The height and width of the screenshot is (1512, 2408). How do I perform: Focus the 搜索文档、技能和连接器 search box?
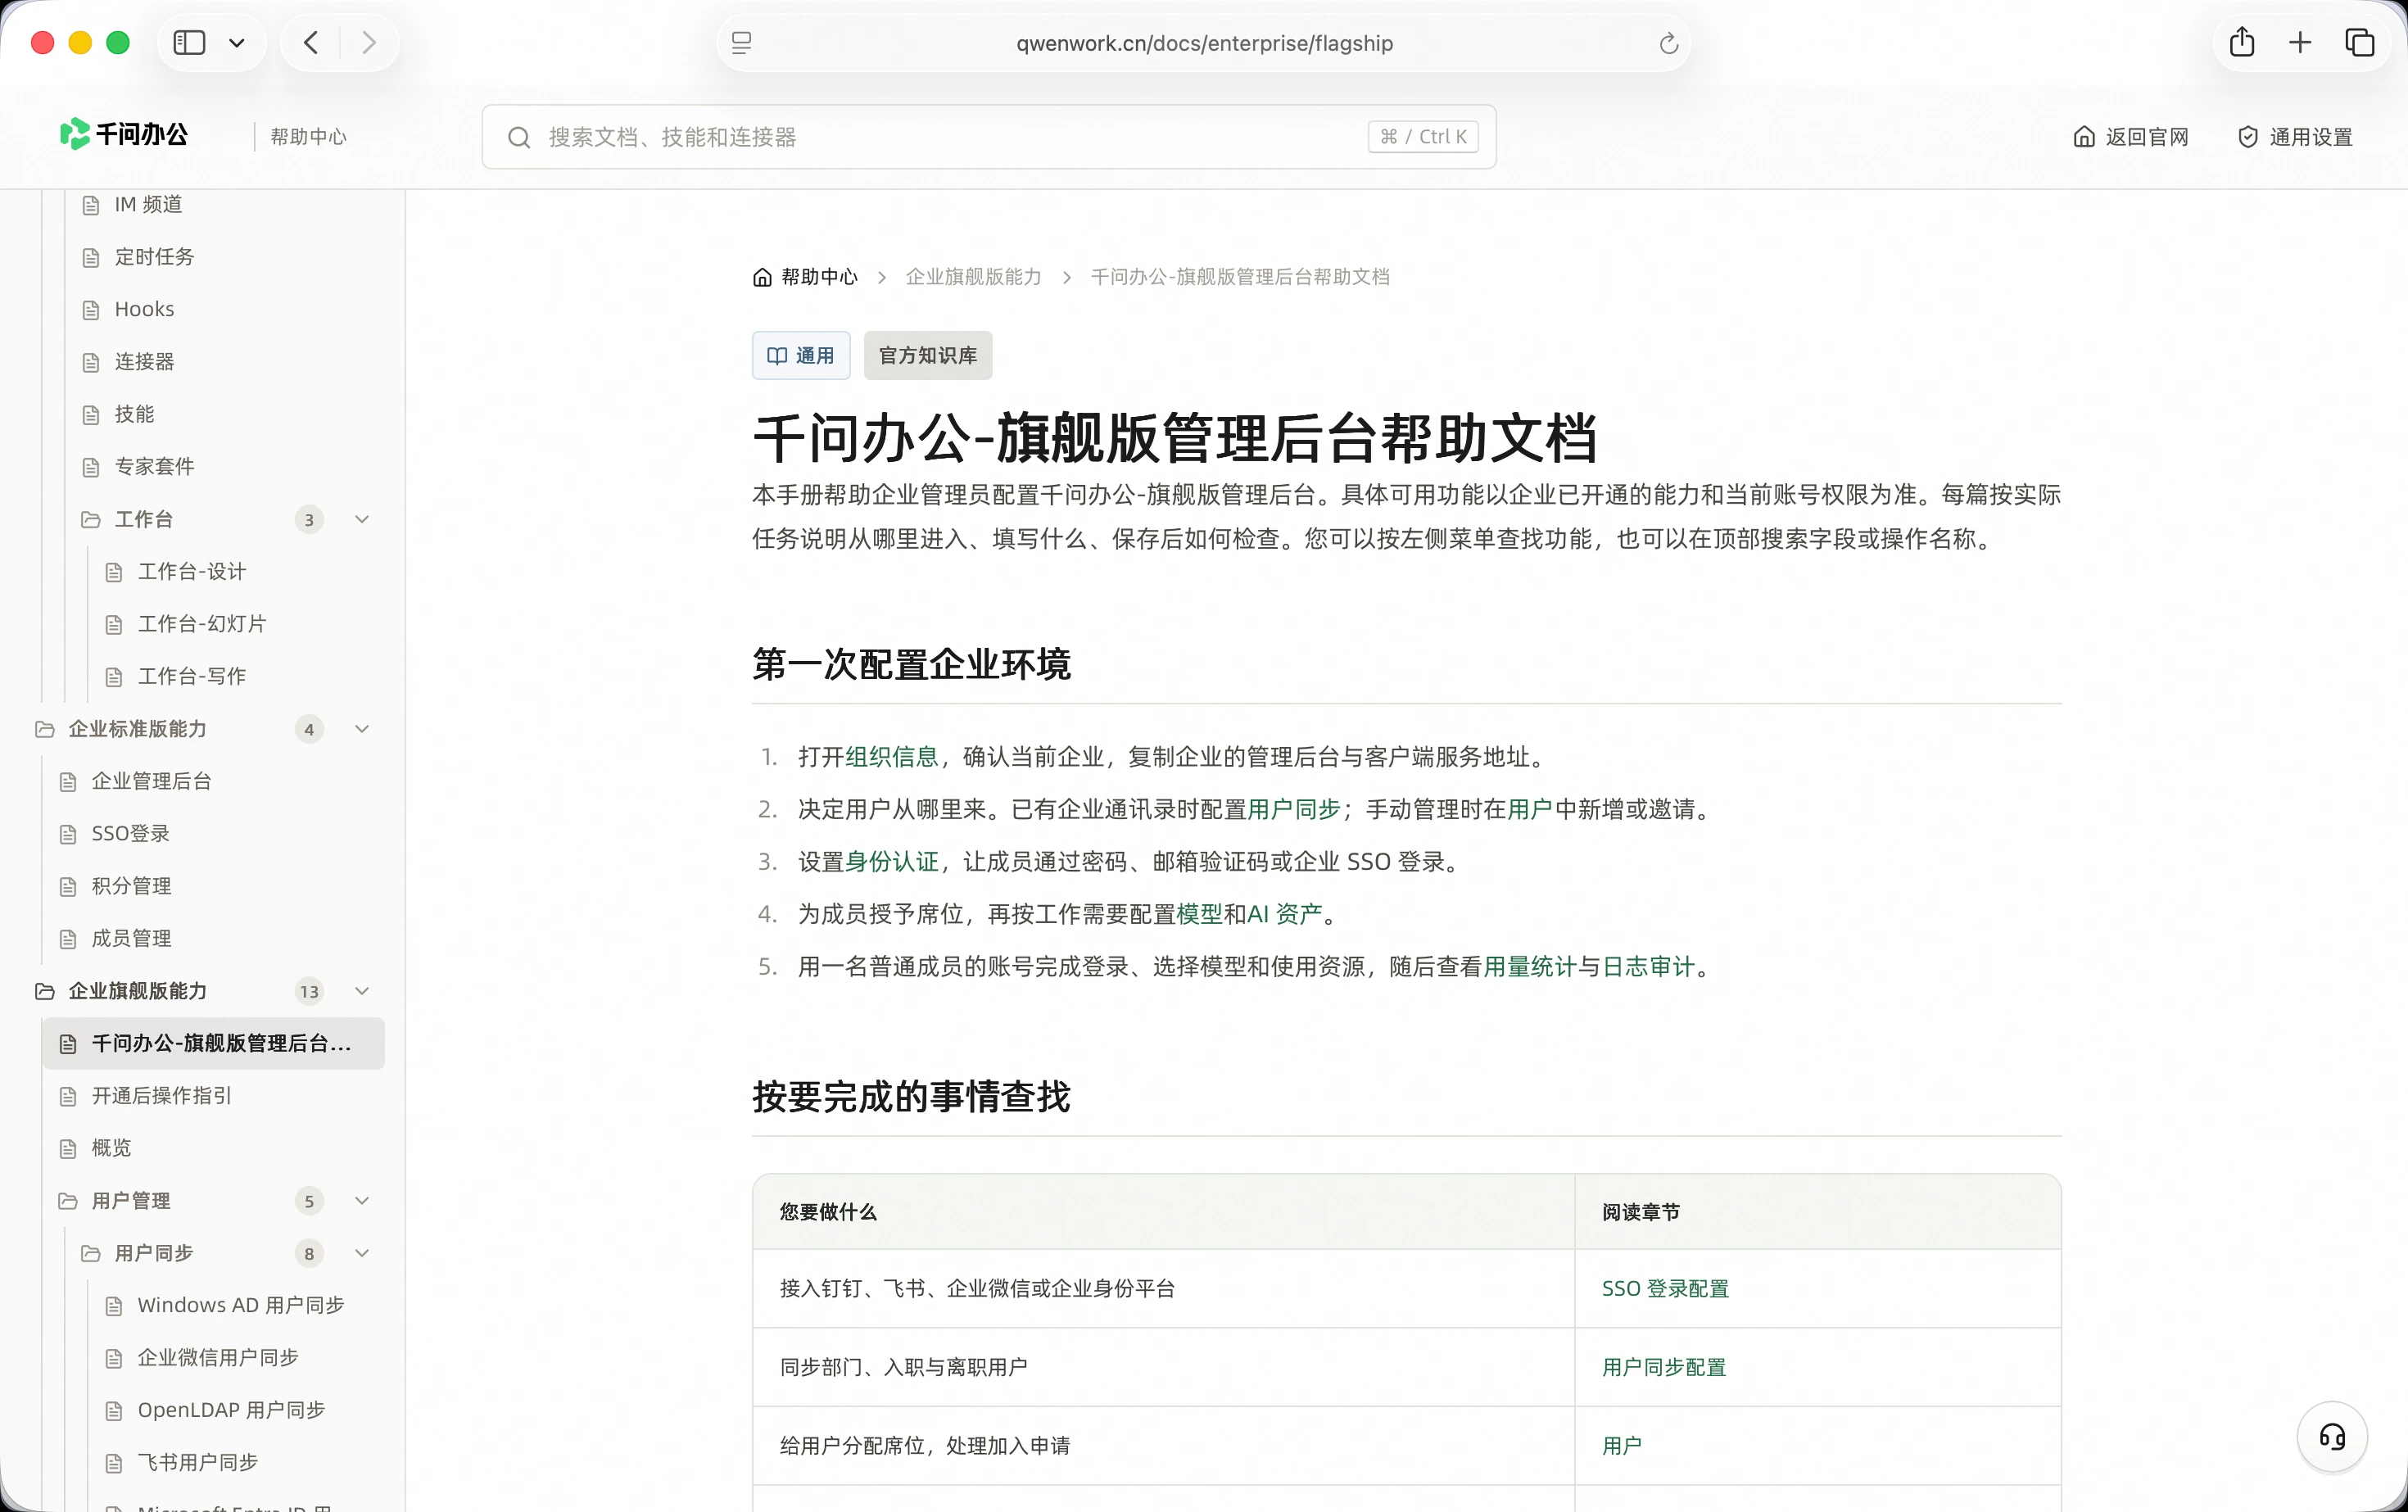coord(988,137)
